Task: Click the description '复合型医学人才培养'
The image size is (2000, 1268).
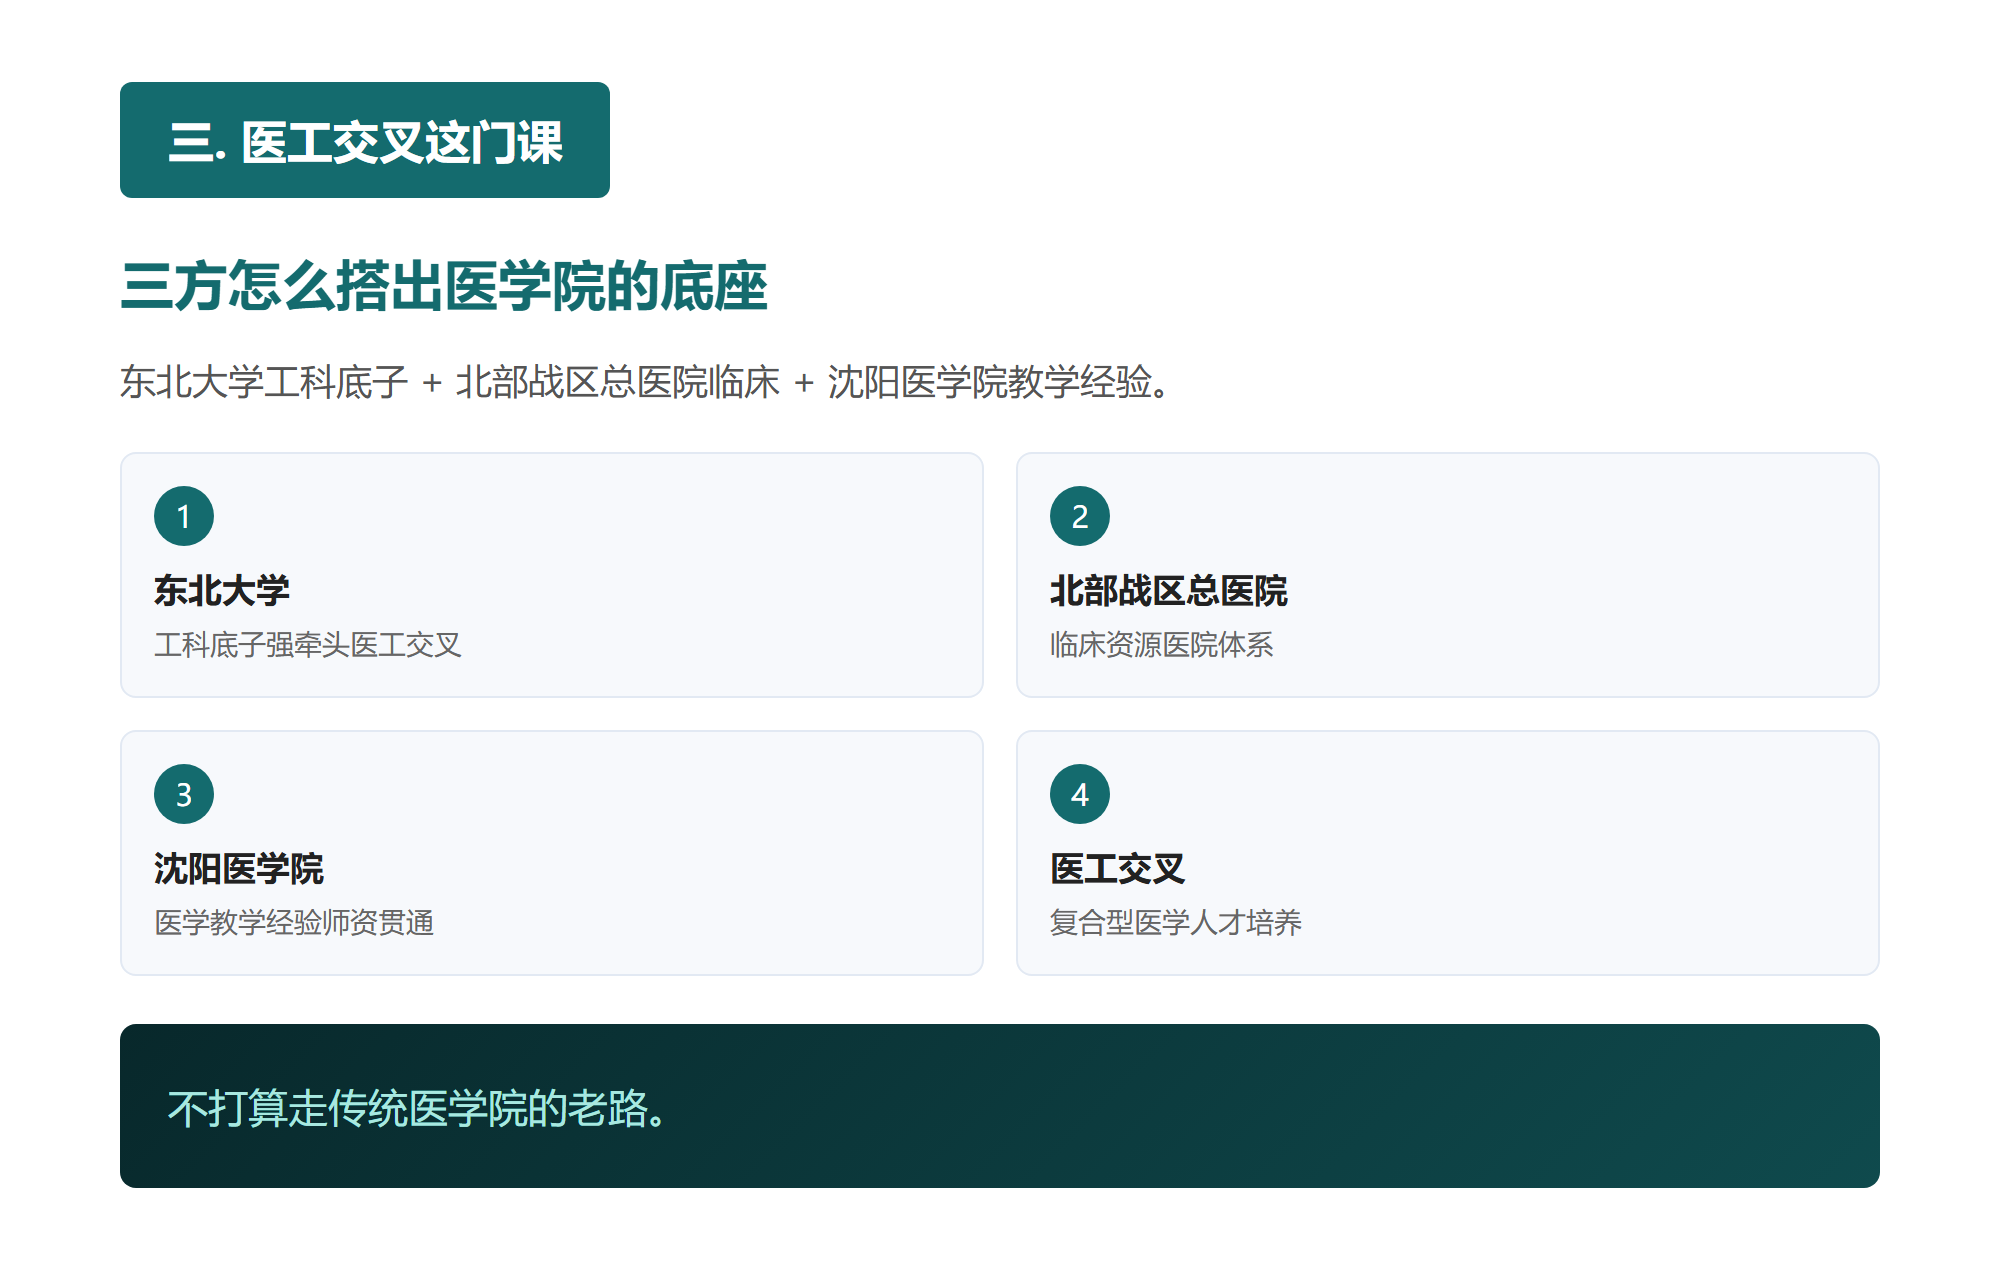Action: pos(1176,923)
